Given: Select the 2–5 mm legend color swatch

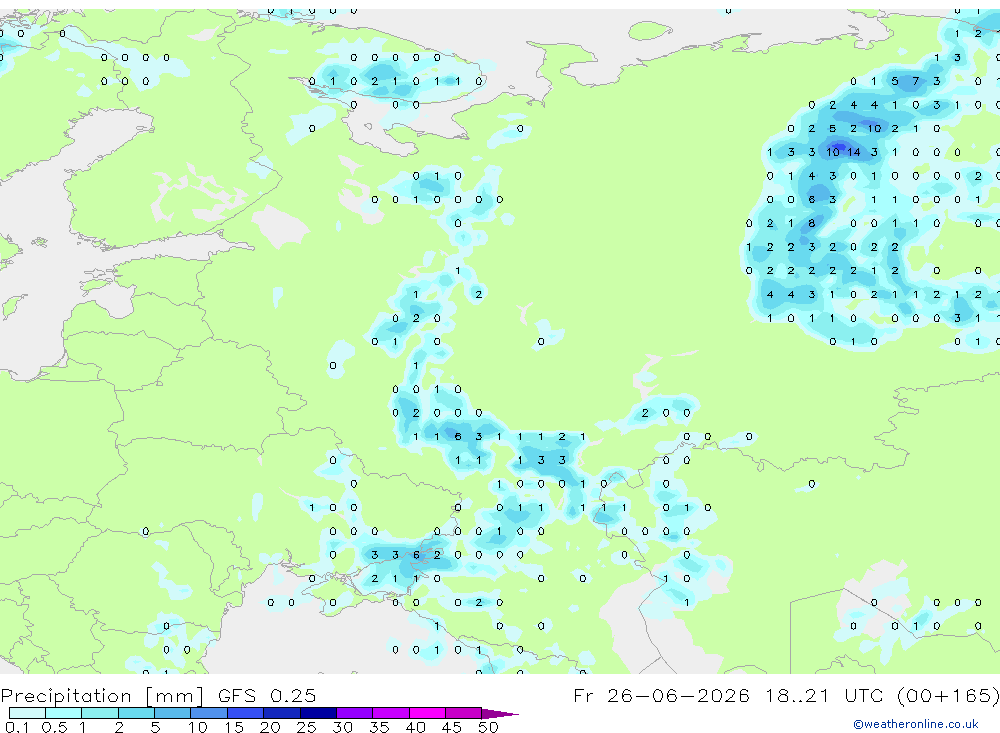Looking at the screenshot, I should (x=136, y=713).
